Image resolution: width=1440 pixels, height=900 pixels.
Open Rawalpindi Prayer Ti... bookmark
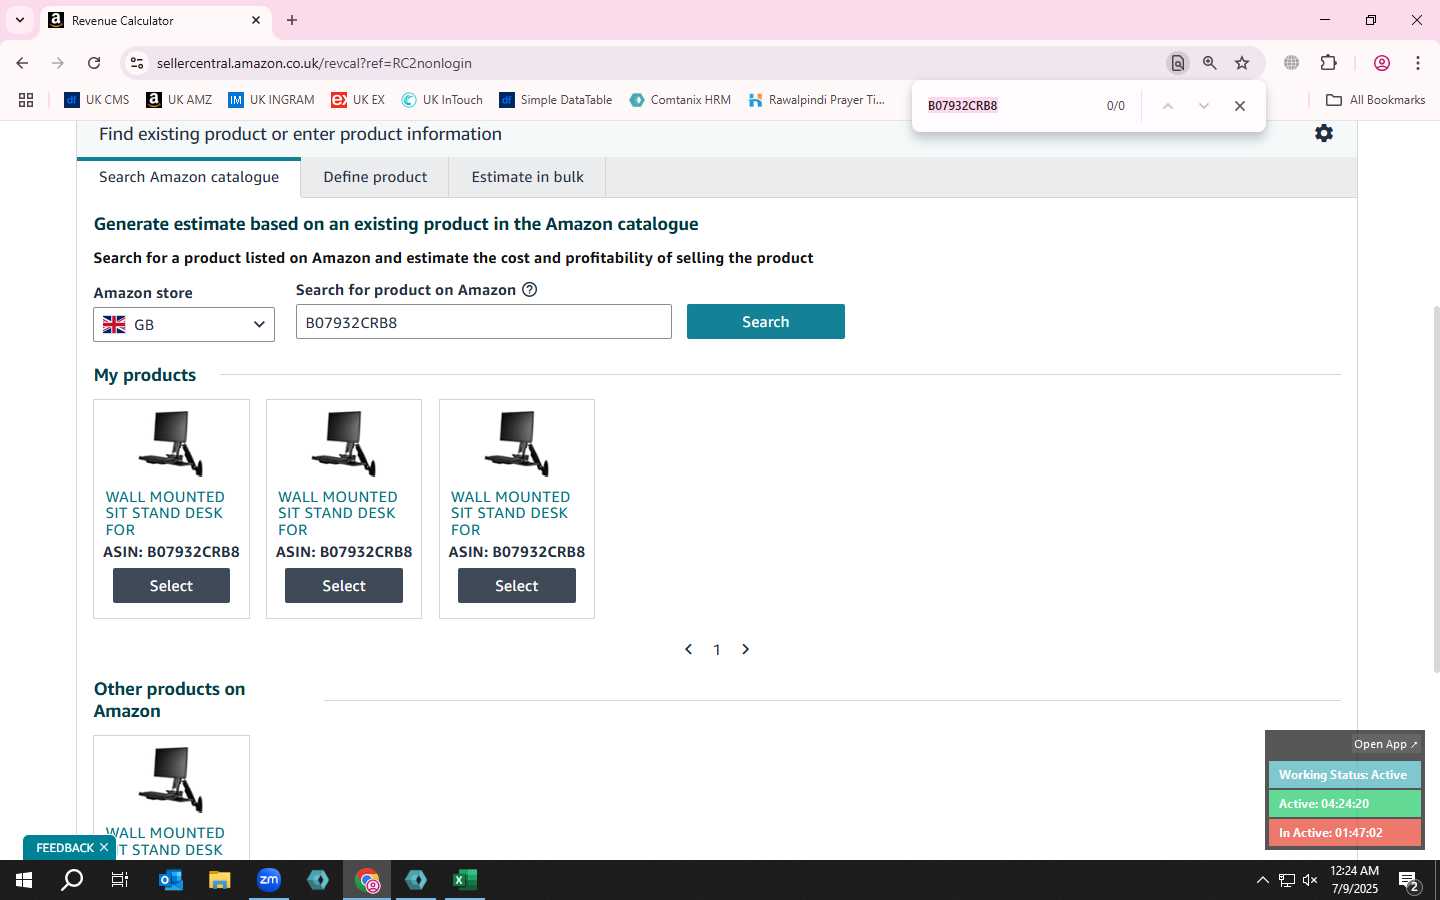816,100
